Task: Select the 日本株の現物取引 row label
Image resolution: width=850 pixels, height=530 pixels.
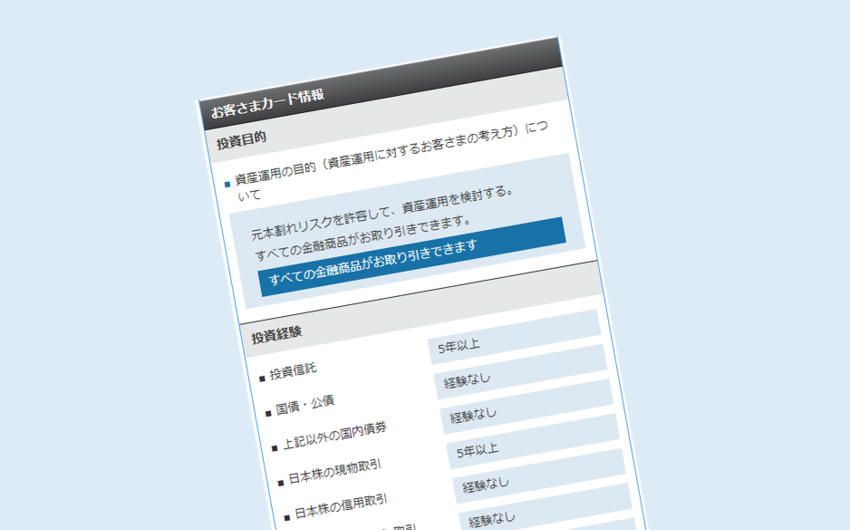Action: click(x=335, y=471)
